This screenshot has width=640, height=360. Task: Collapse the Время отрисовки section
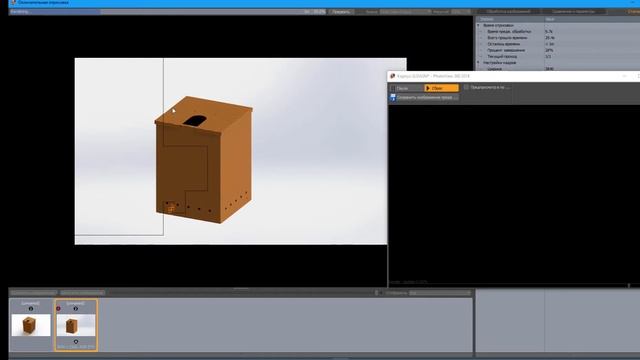click(x=478, y=25)
